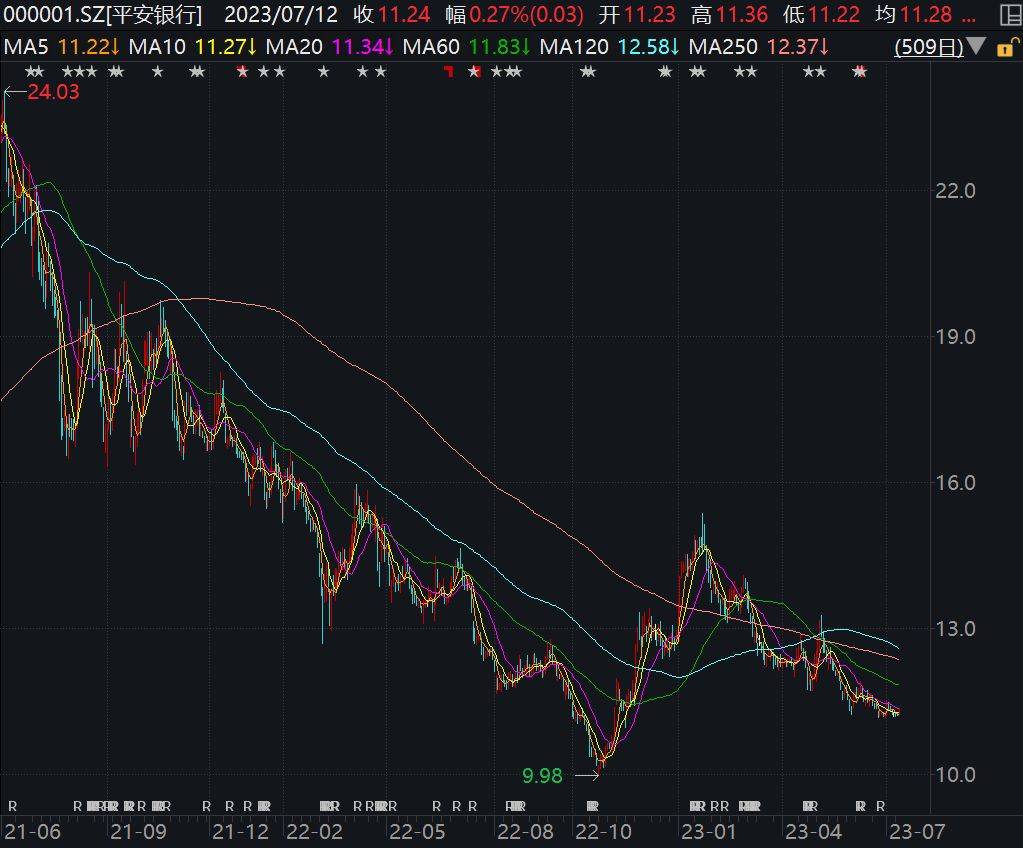Open the rightmost red star event marker
1023x848 pixels.
click(x=859, y=71)
